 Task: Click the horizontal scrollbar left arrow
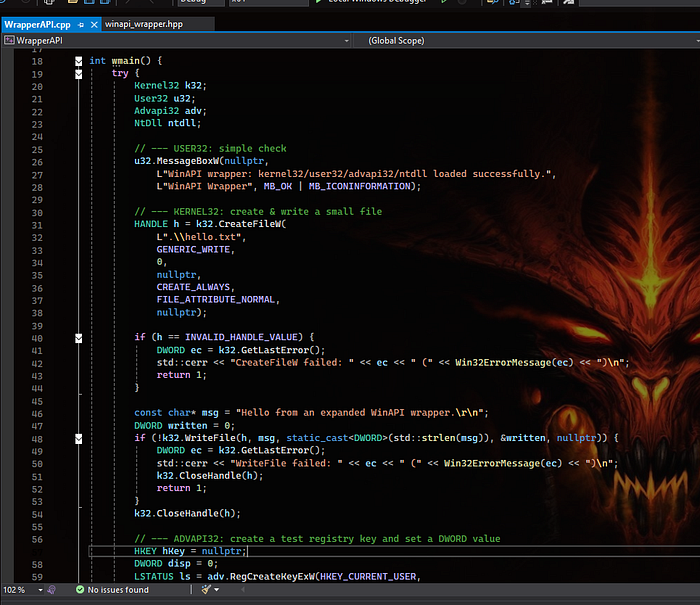click(243, 590)
